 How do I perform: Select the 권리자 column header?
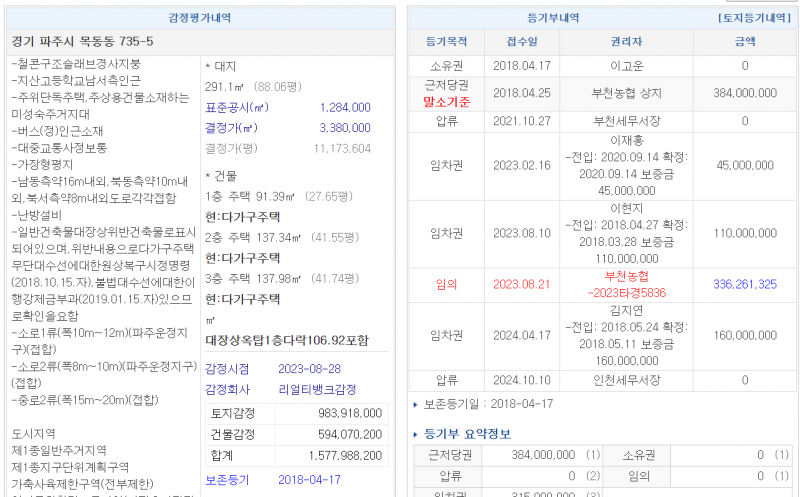pyautogui.click(x=626, y=42)
